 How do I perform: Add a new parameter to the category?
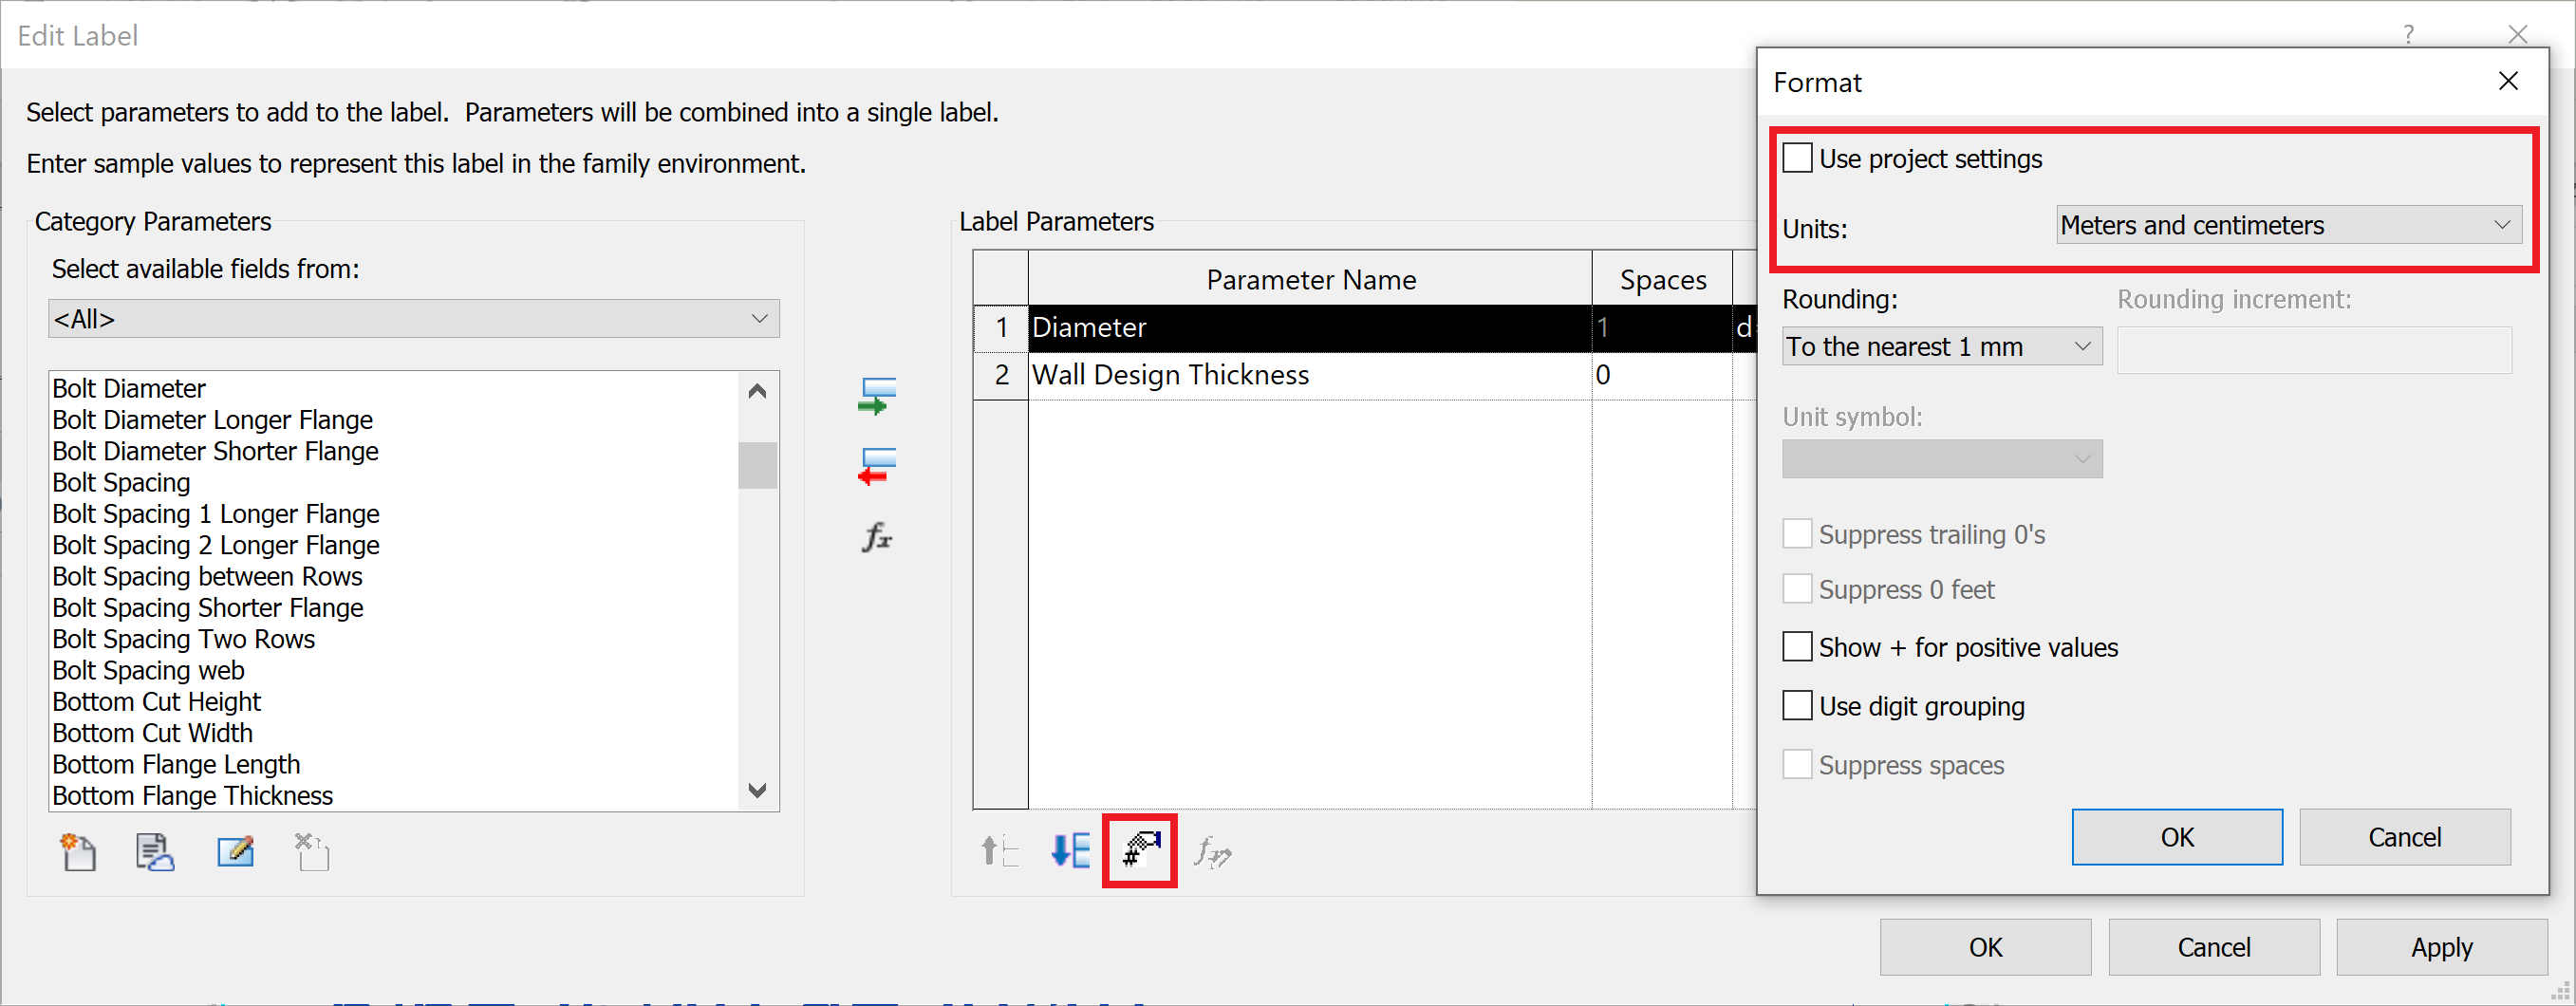[x=78, y=851]
